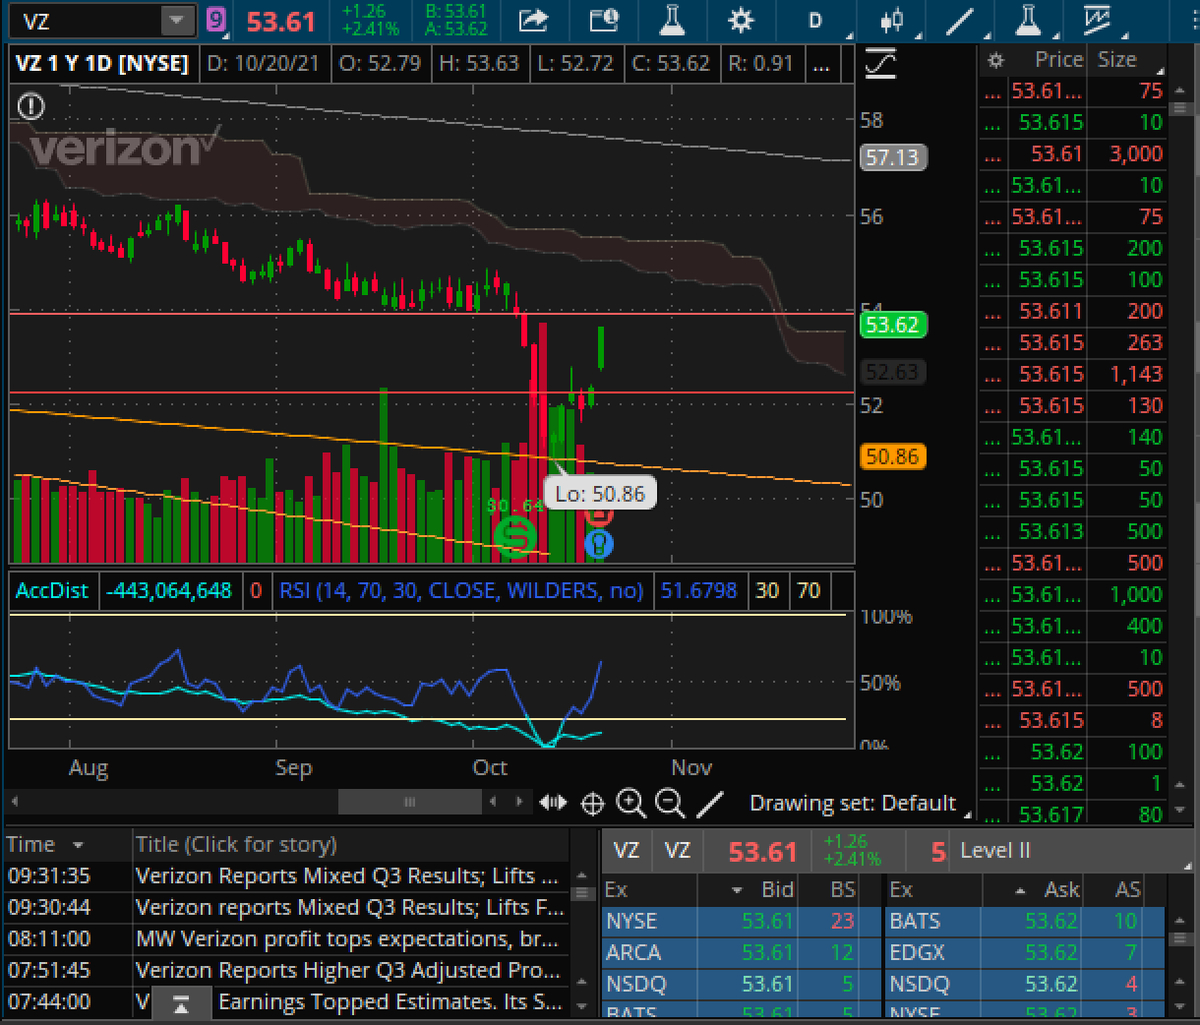This screenshot has width=1200, height=1025.
Task: Open chart settings gear icon
Action: pos(740,20)
